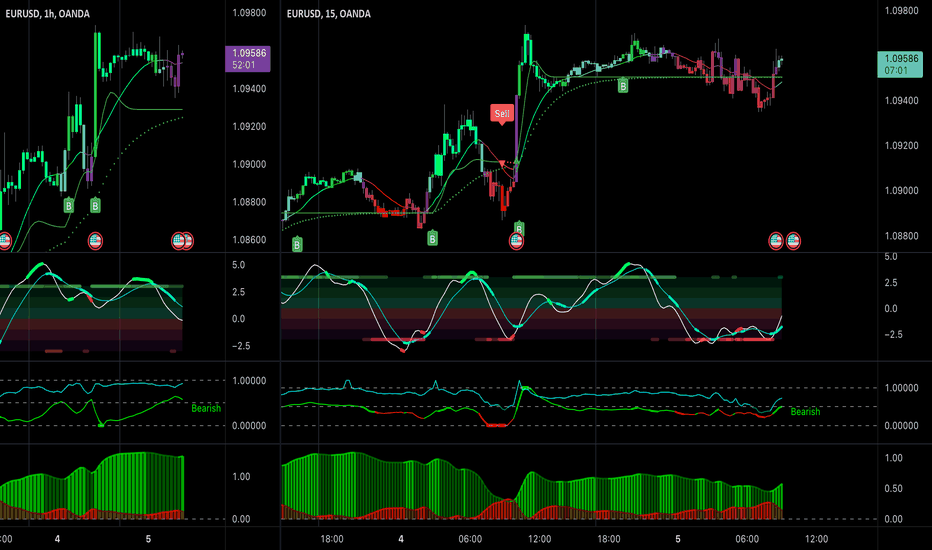The height and width of the screenshot is (550, 932).
Task: Click 1.09400 on the 1h price axis
Action: click(249, 89)
